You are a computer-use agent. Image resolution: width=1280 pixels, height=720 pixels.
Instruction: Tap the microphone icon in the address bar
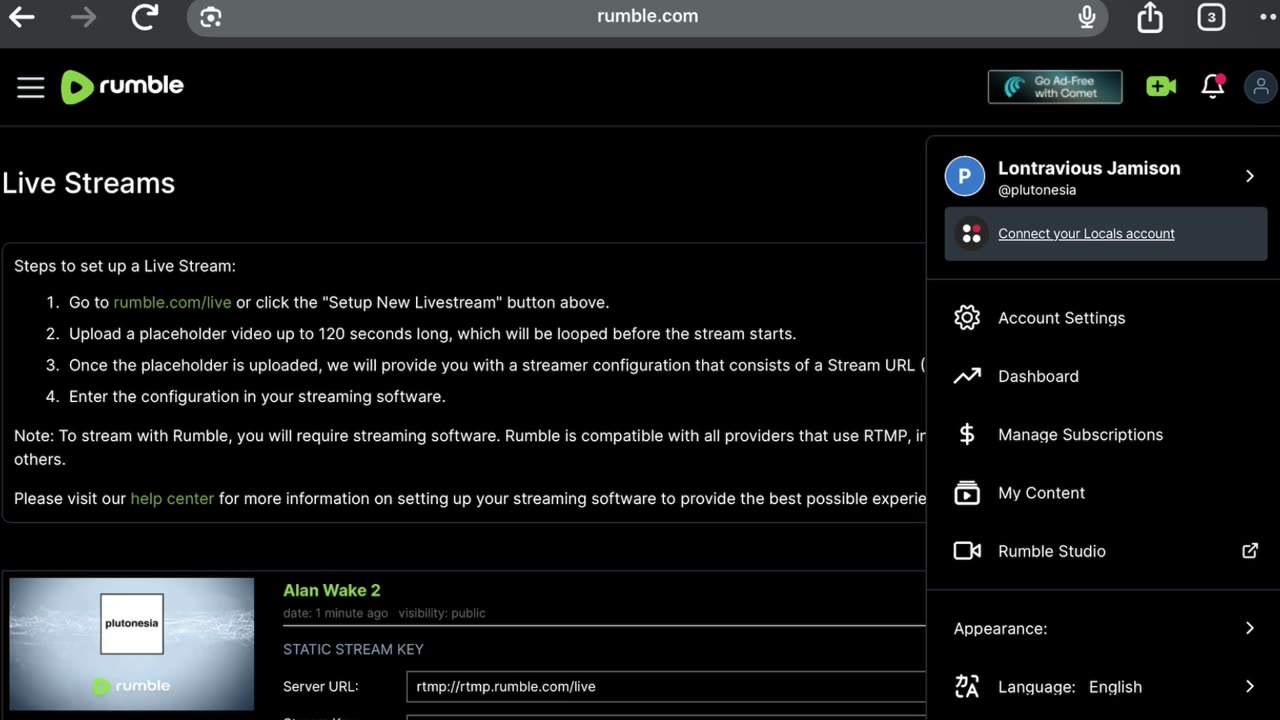(x=1087, y=17)
